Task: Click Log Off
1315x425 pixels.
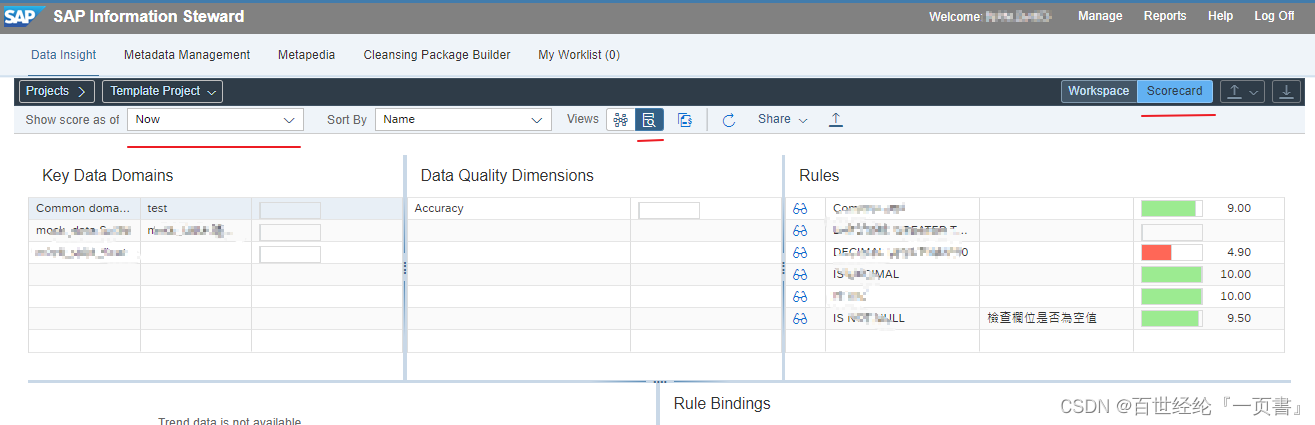Action: pyautogui.click(x=1274, y=16)
